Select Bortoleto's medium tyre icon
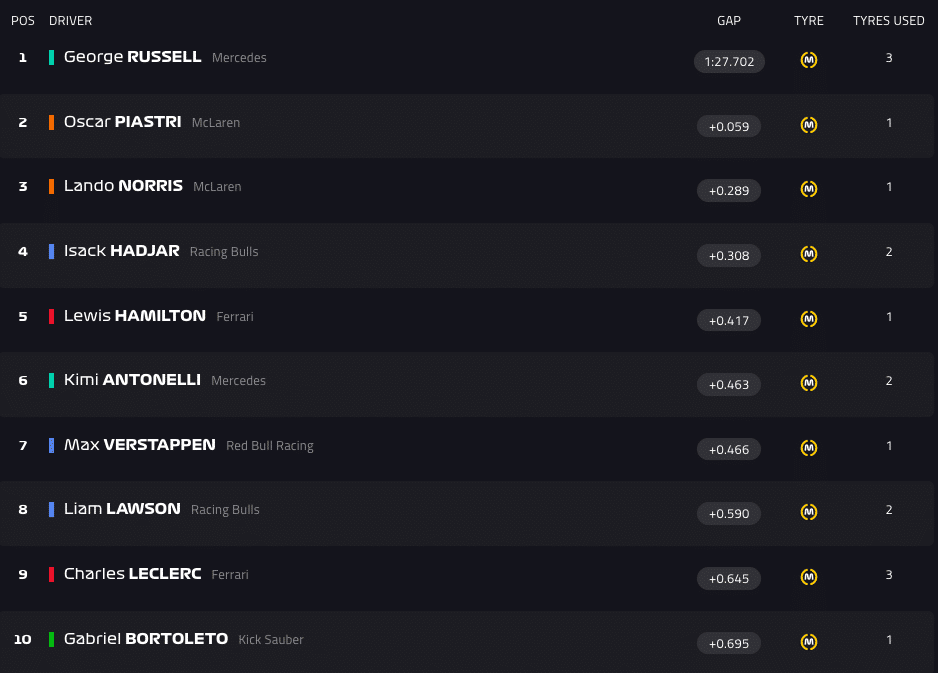Image resolution: width=938 pixels, height=673 pixels. (809, 642)
